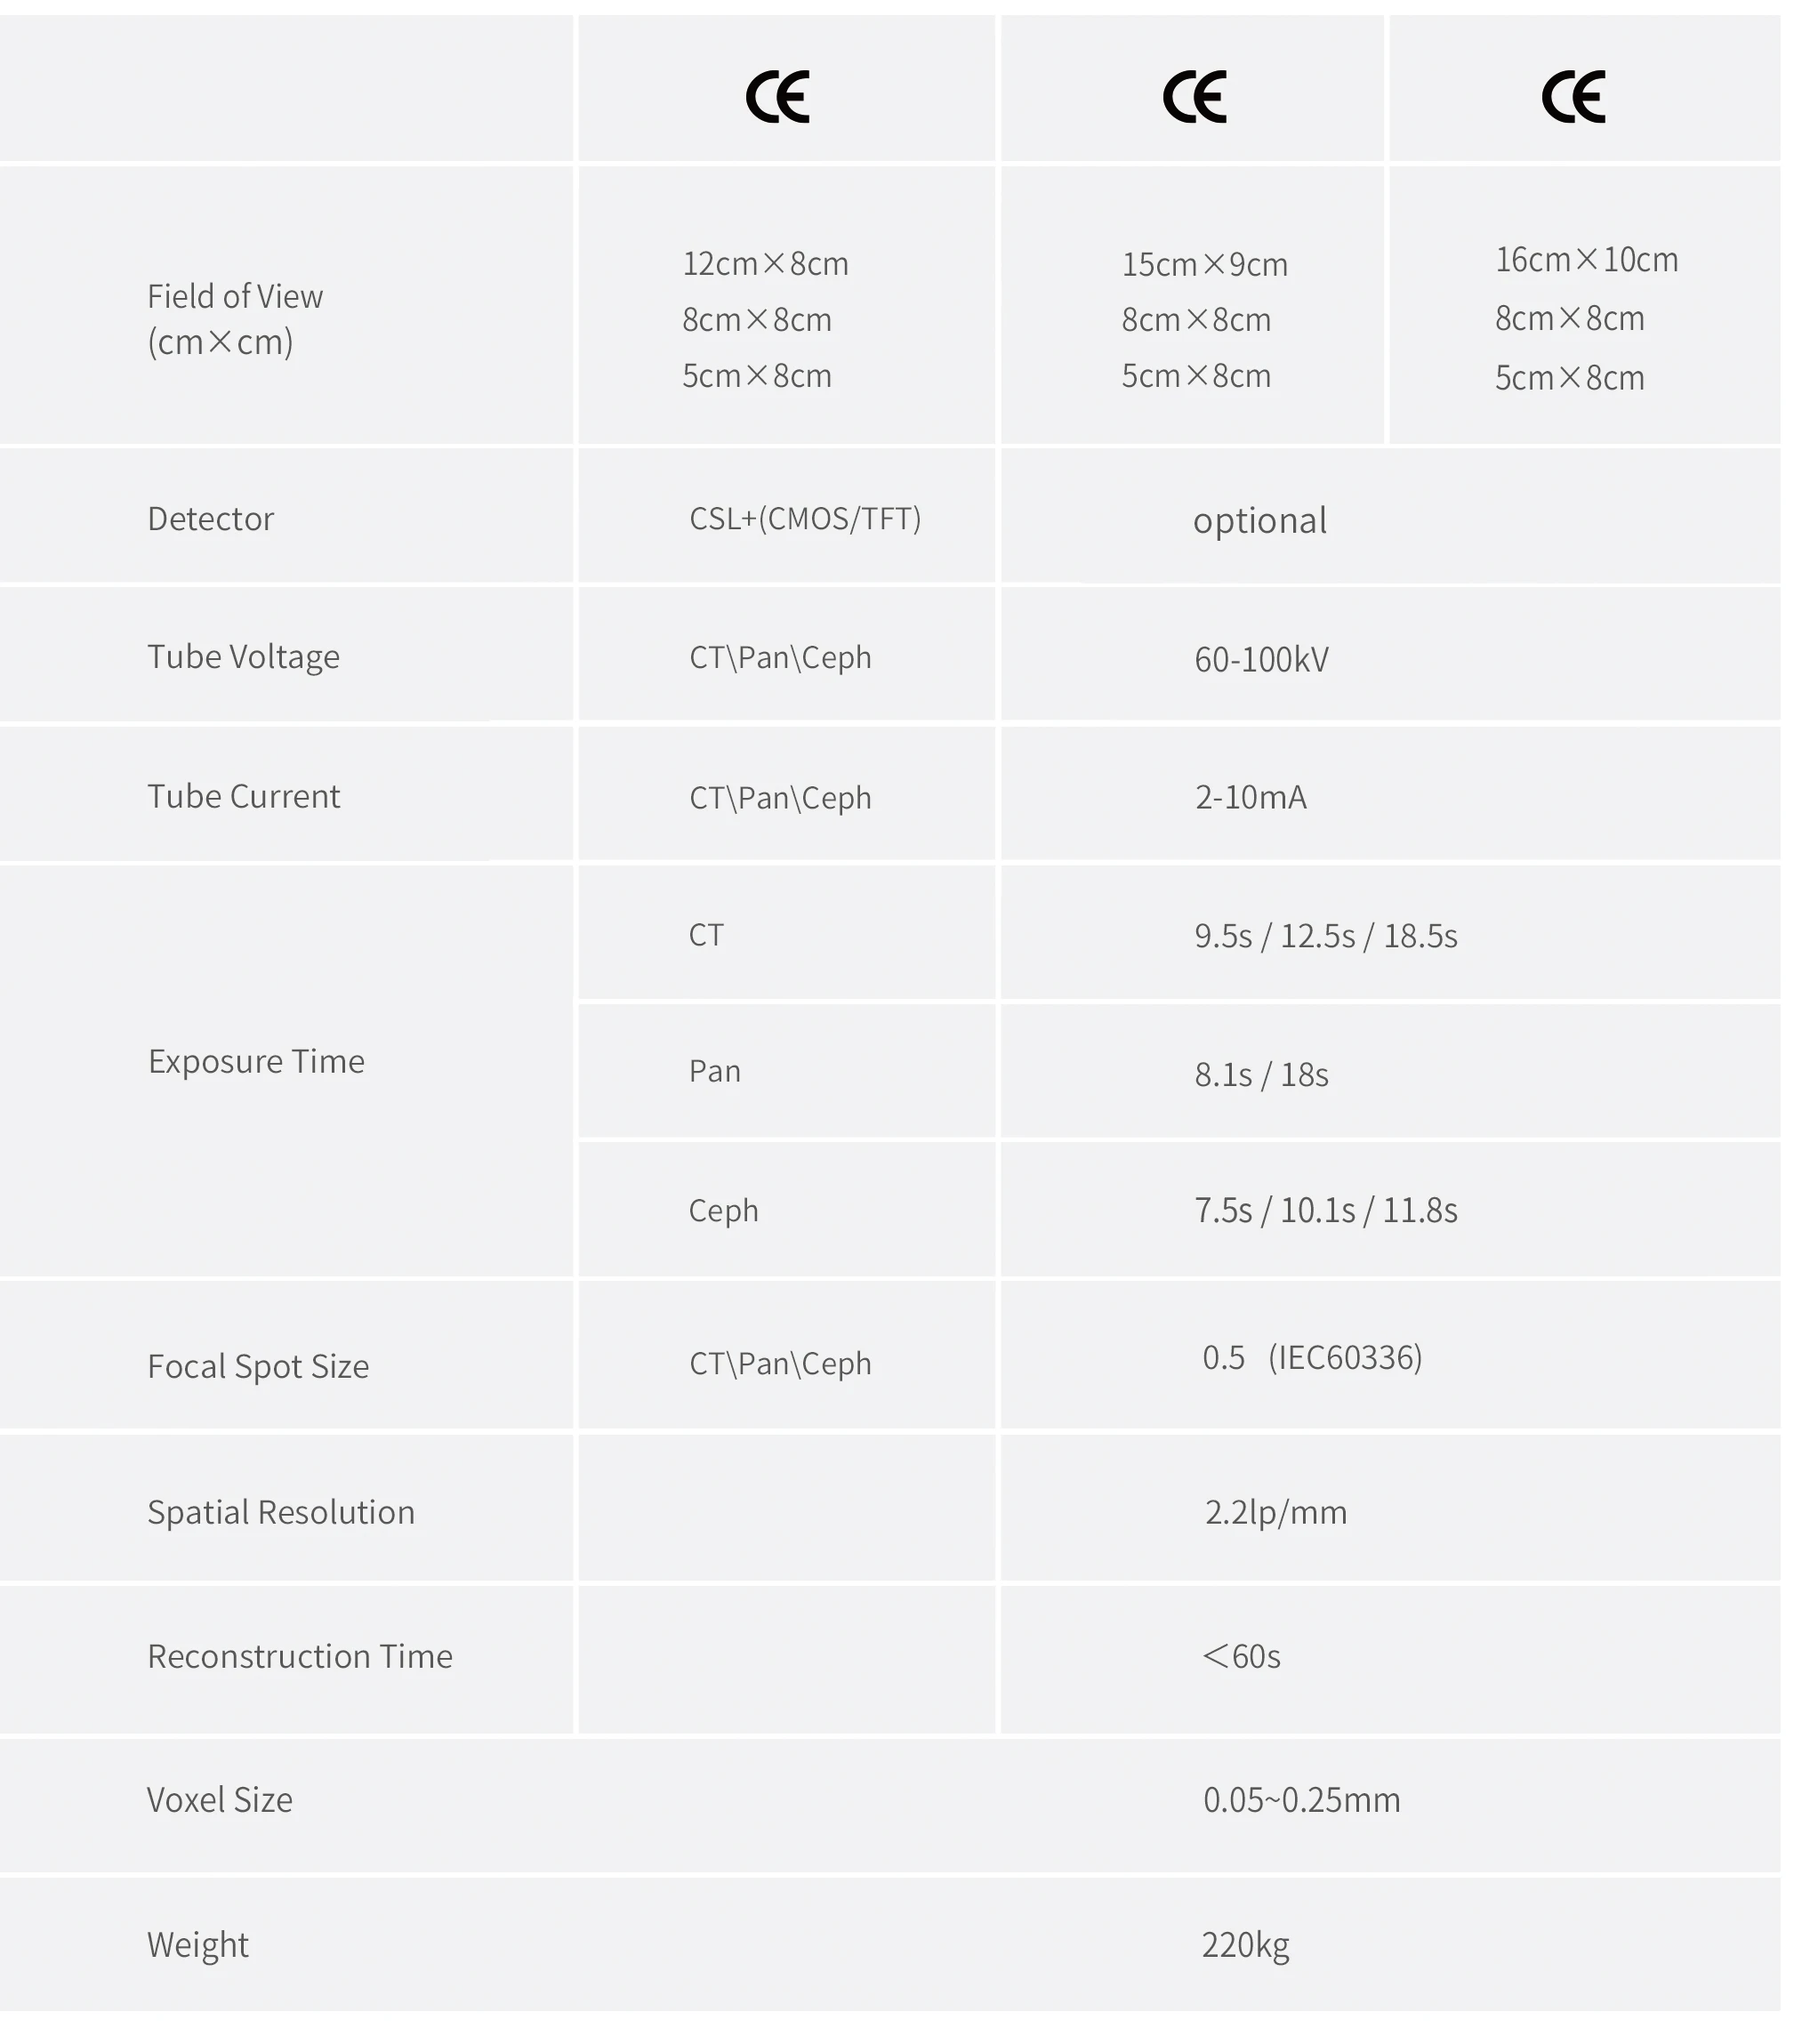Select the 220kg weight value

coord(1245,1945)
